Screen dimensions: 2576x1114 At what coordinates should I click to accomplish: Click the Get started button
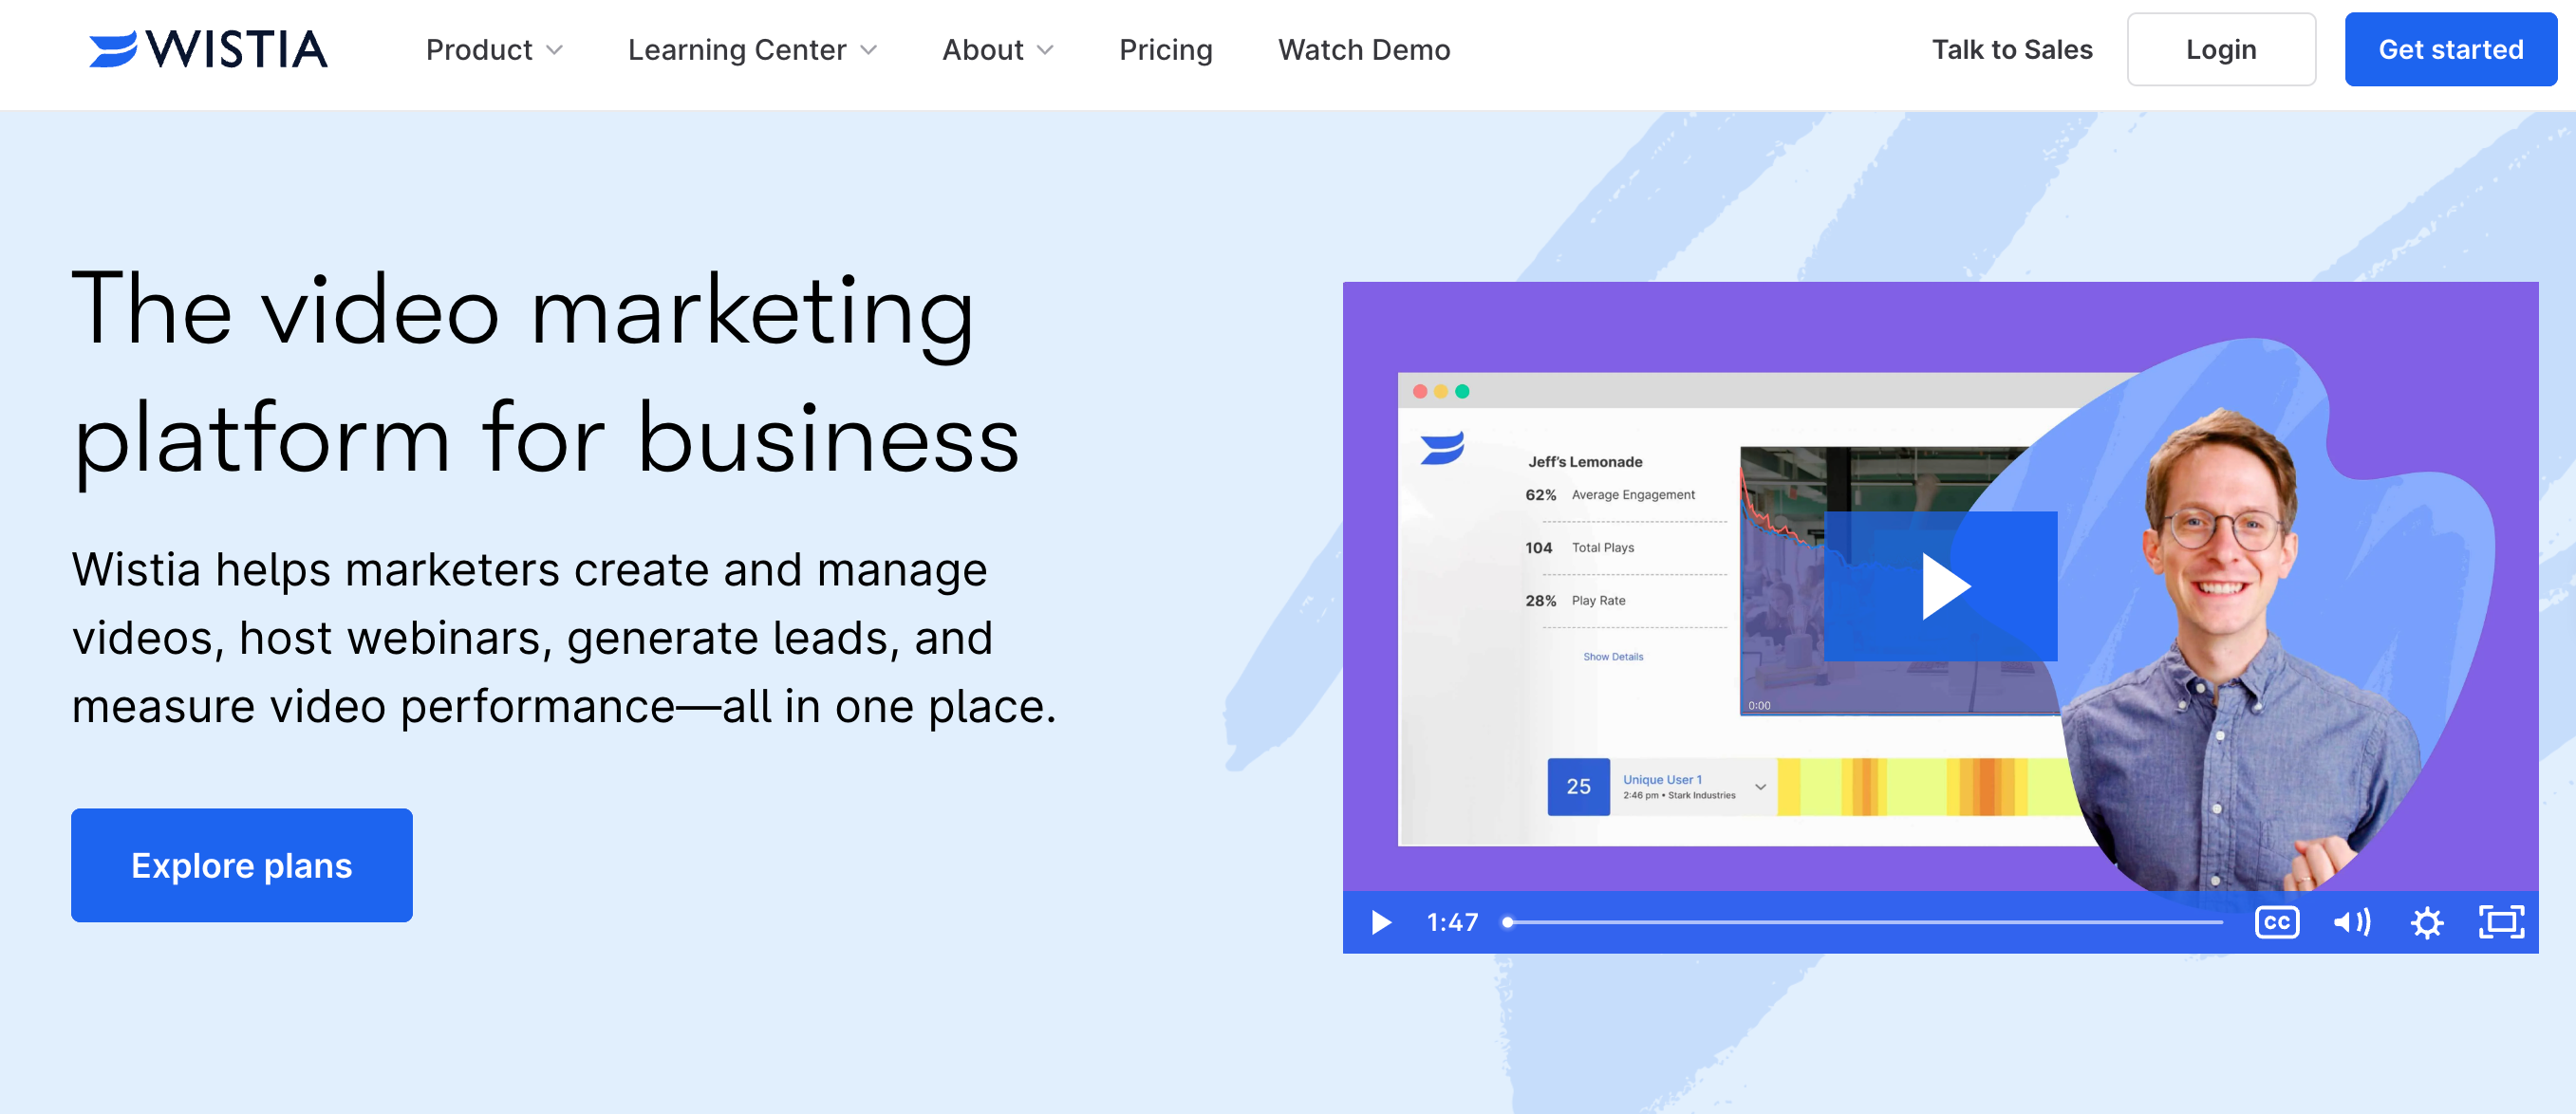click(2453, 47)
